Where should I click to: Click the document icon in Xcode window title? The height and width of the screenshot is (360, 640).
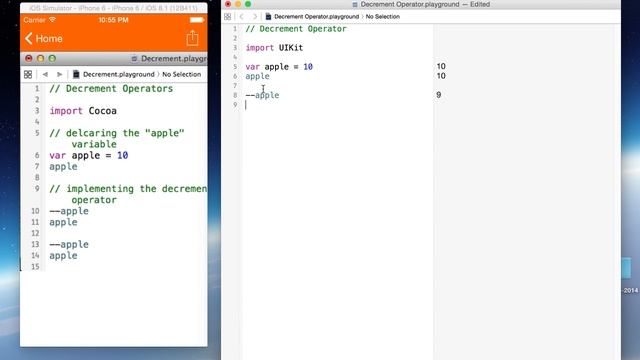point(355,4)
